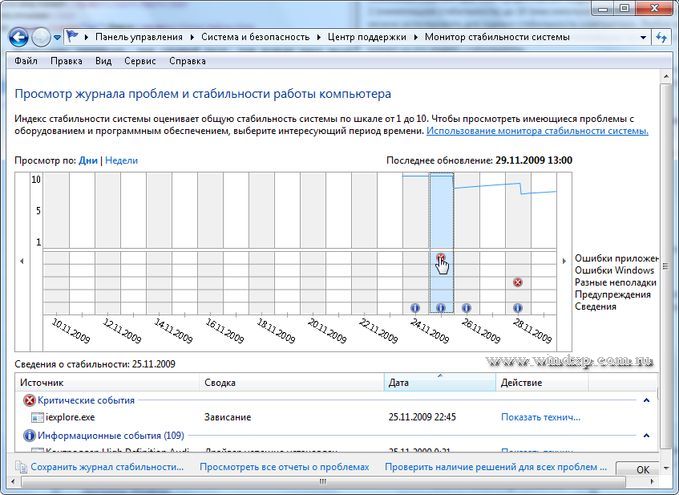
Task: Open the Использование монитора стабильности системы link
Action: coord(537,131)
